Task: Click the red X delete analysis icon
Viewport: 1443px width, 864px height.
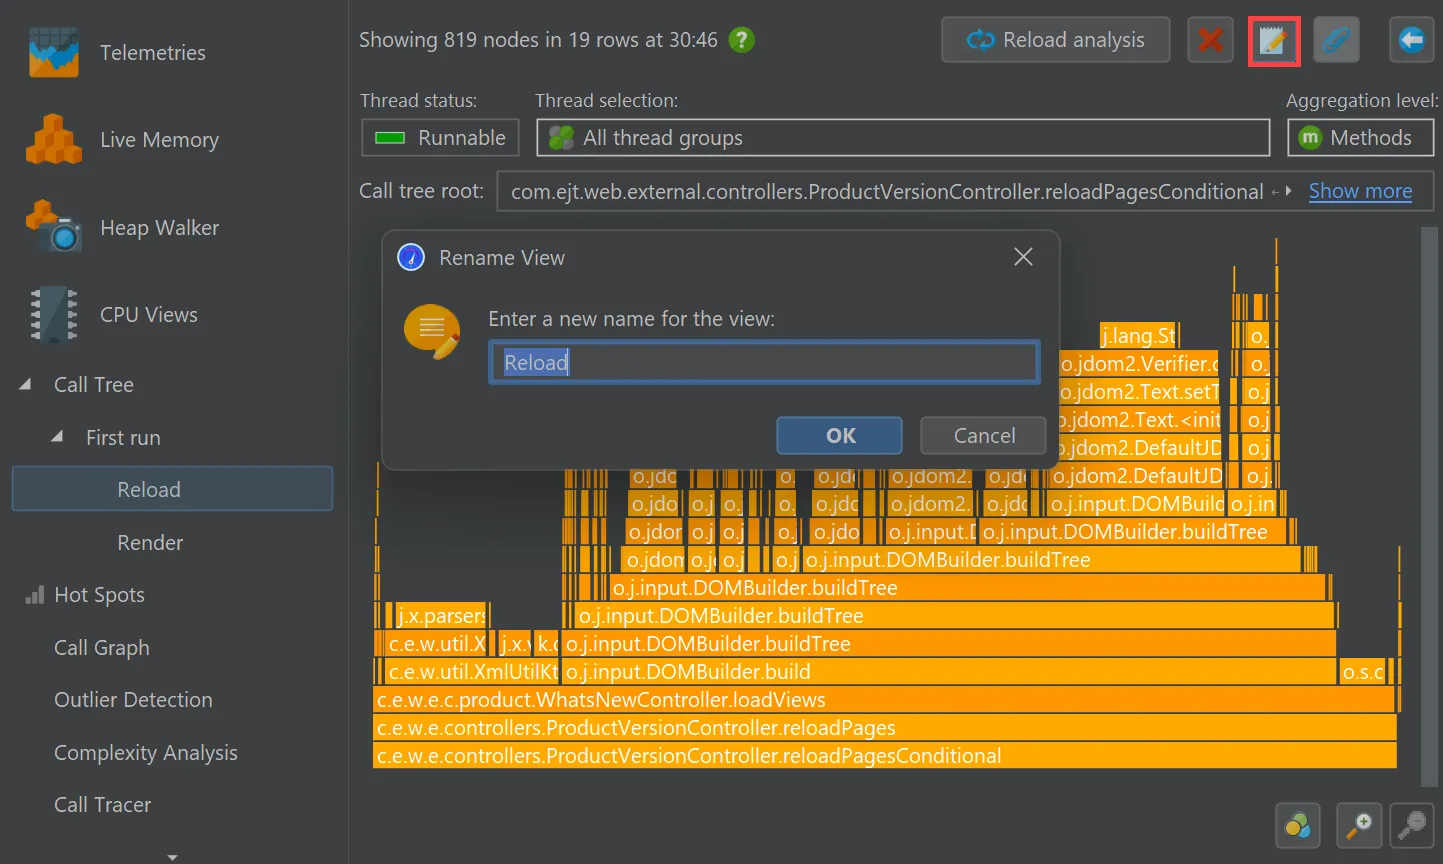Action: click(1210, 40)
